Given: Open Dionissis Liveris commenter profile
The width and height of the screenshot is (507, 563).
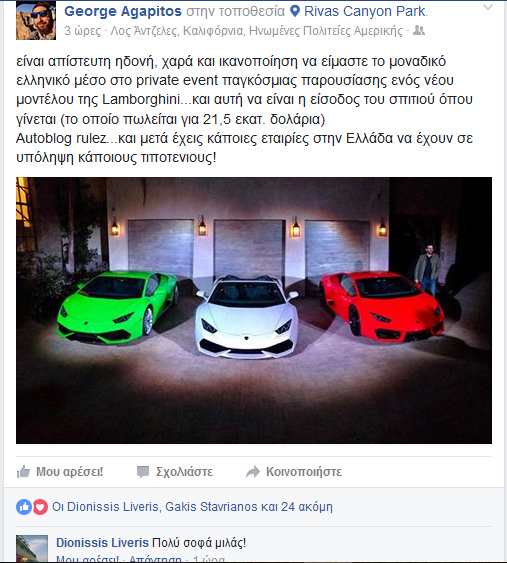Looking at the screenshot, I should click(102, 543).
